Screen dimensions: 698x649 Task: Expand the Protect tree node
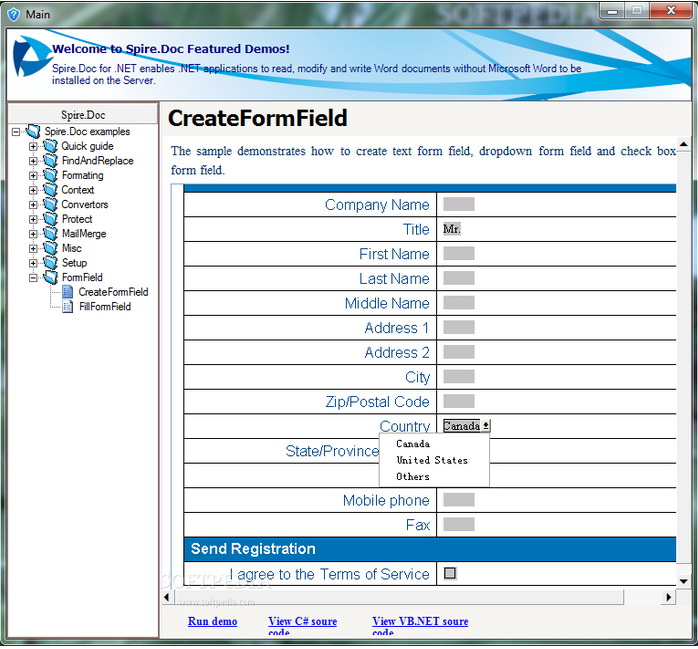(x=33, y=219)
